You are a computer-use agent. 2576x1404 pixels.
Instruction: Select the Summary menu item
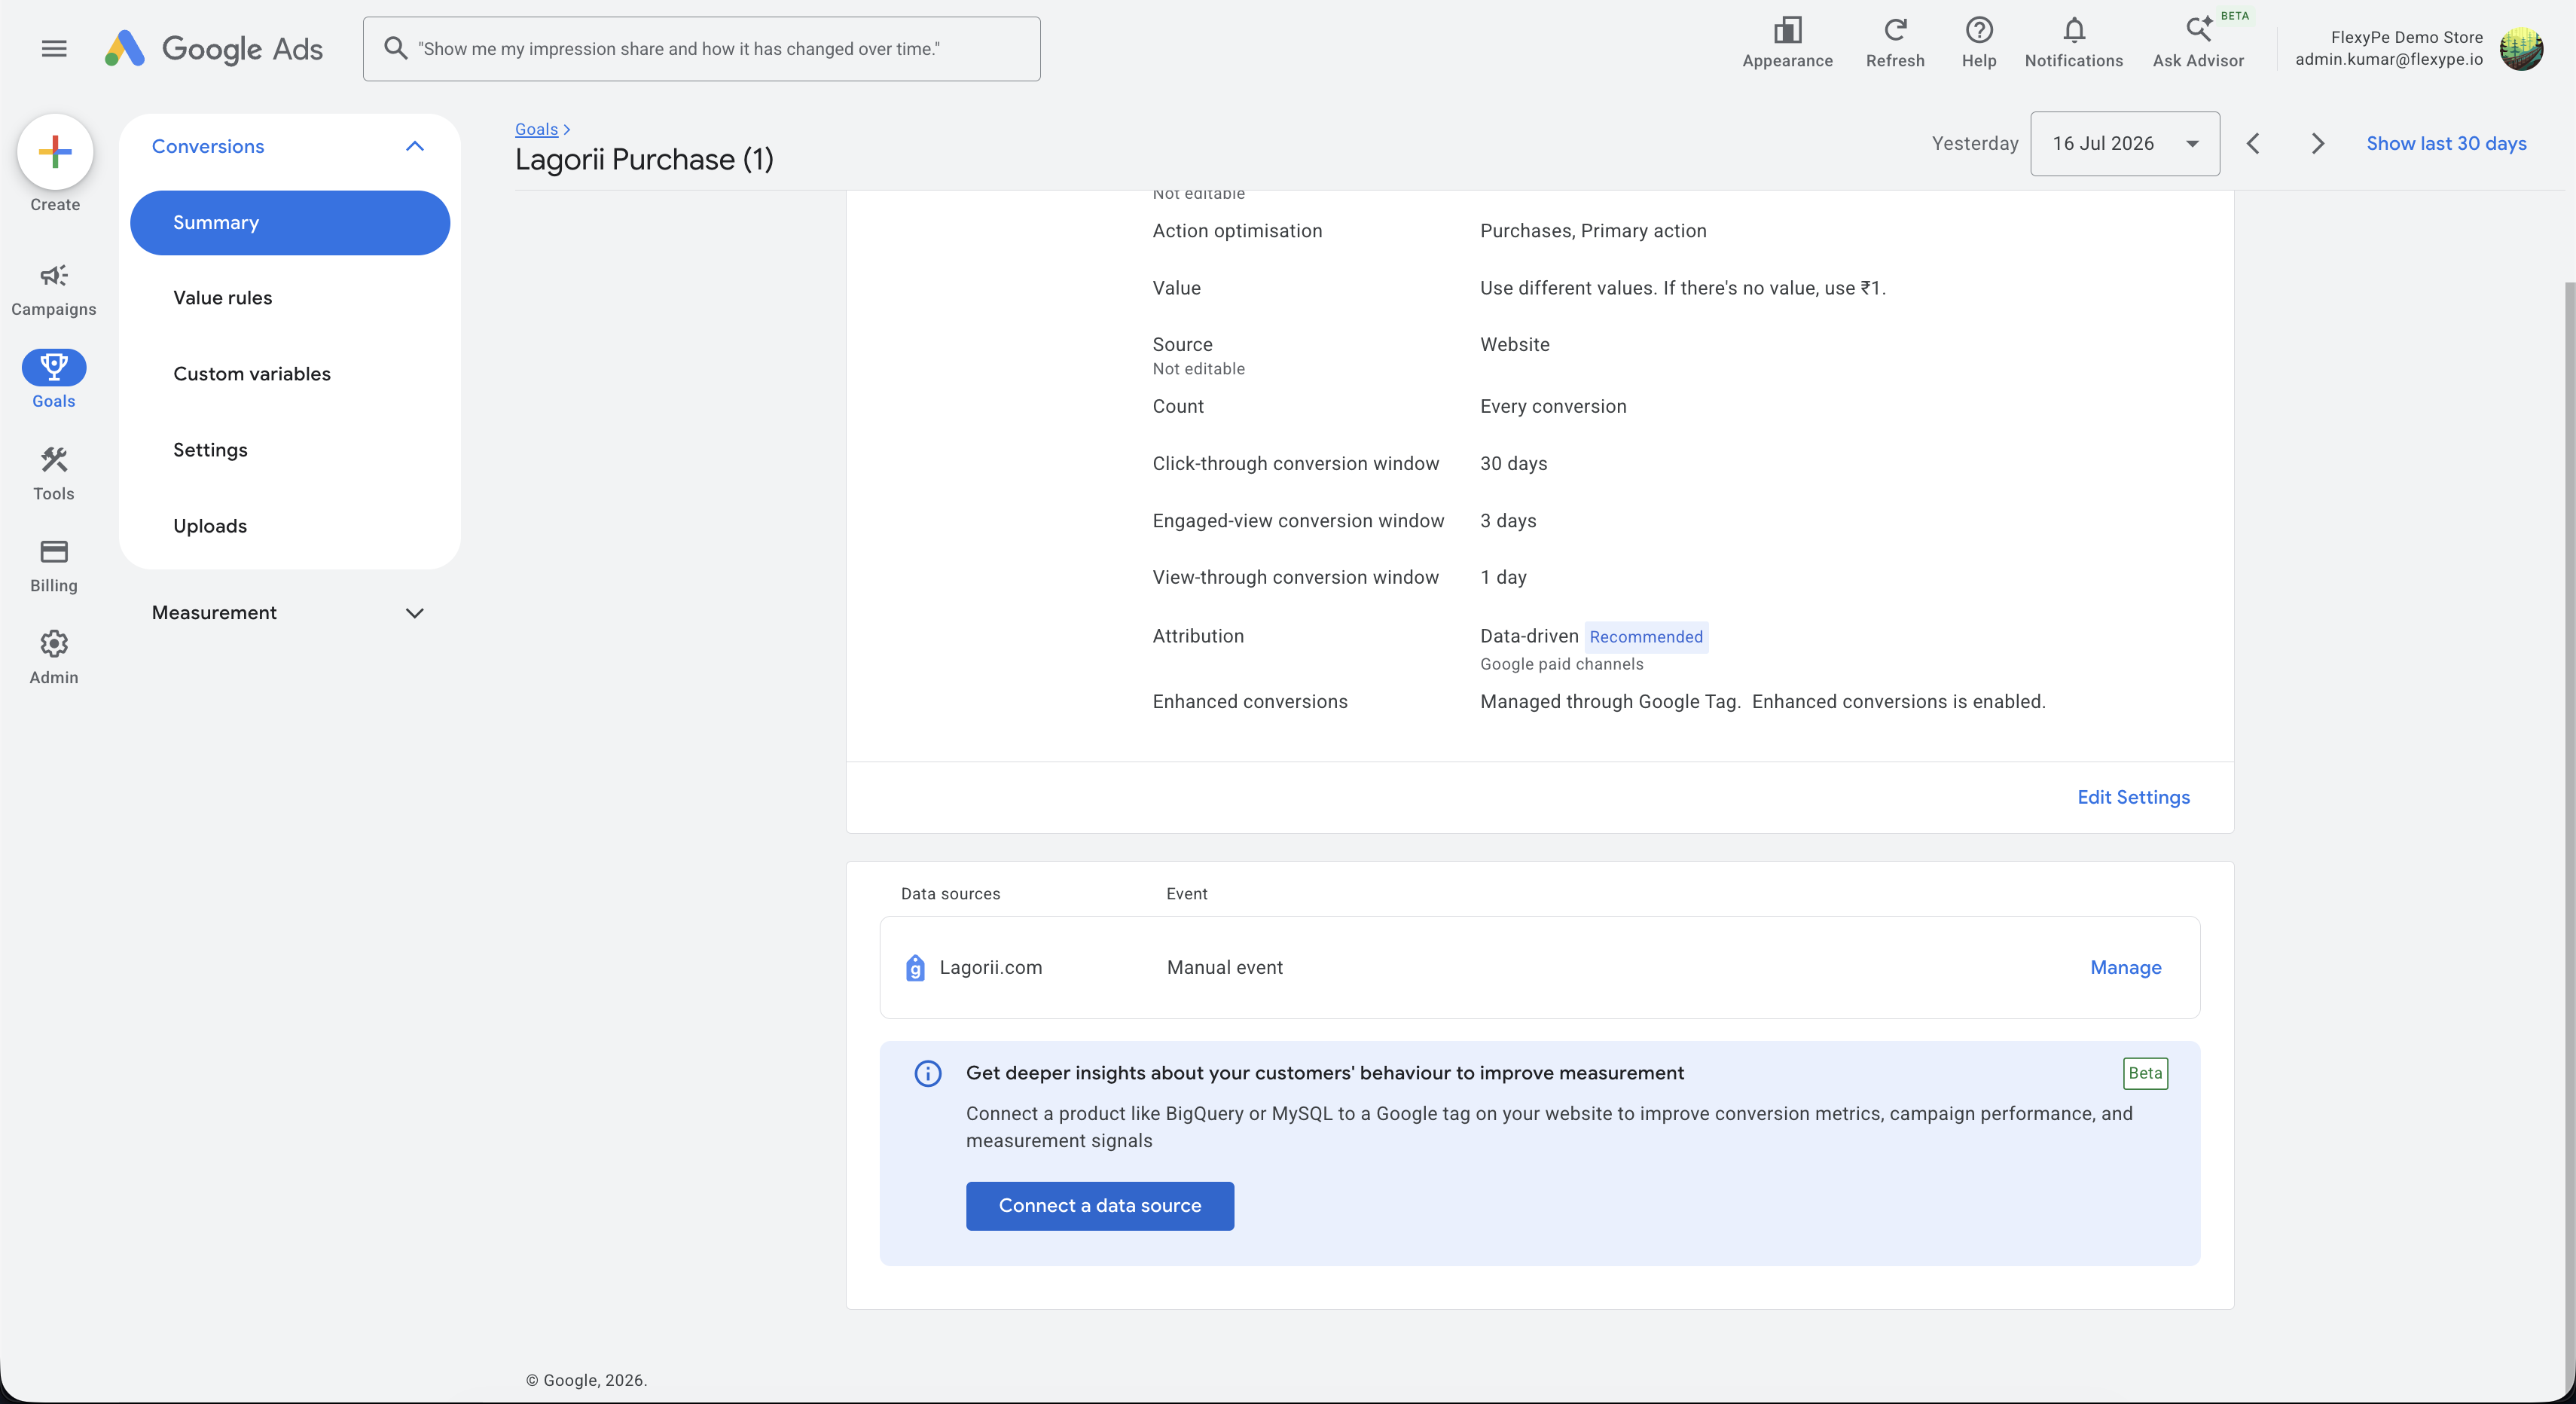pos(290,223)
